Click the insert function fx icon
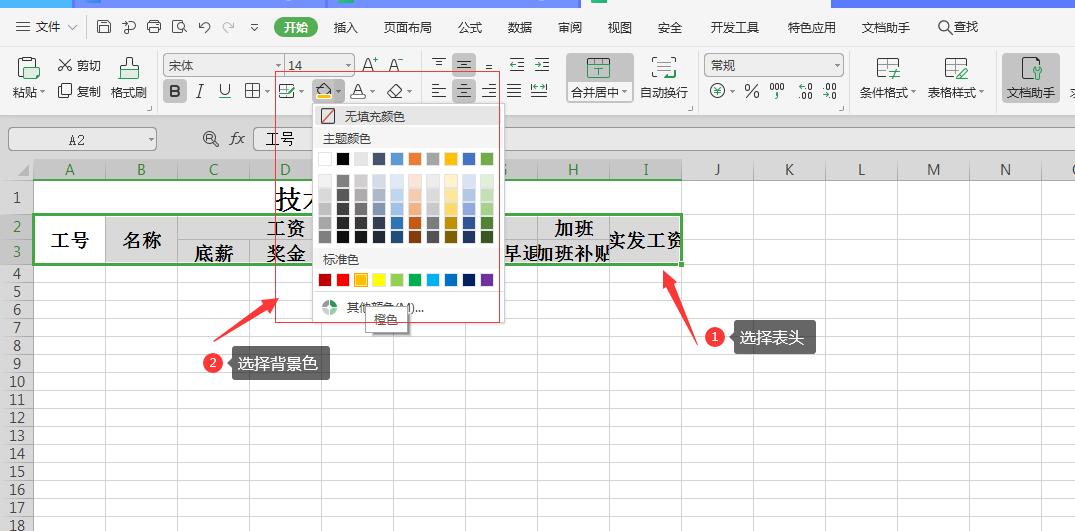This screenshot has height=531, width=1075. click(237, 139)
